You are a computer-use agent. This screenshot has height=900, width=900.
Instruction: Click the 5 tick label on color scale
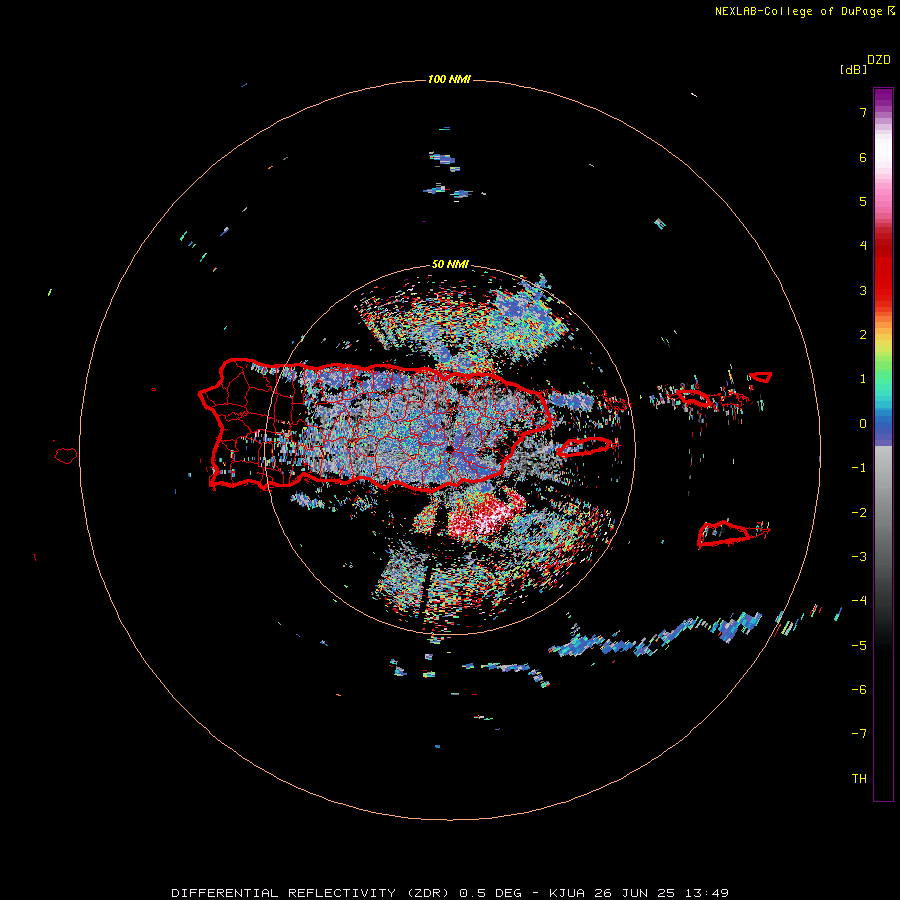pos(863,201)
